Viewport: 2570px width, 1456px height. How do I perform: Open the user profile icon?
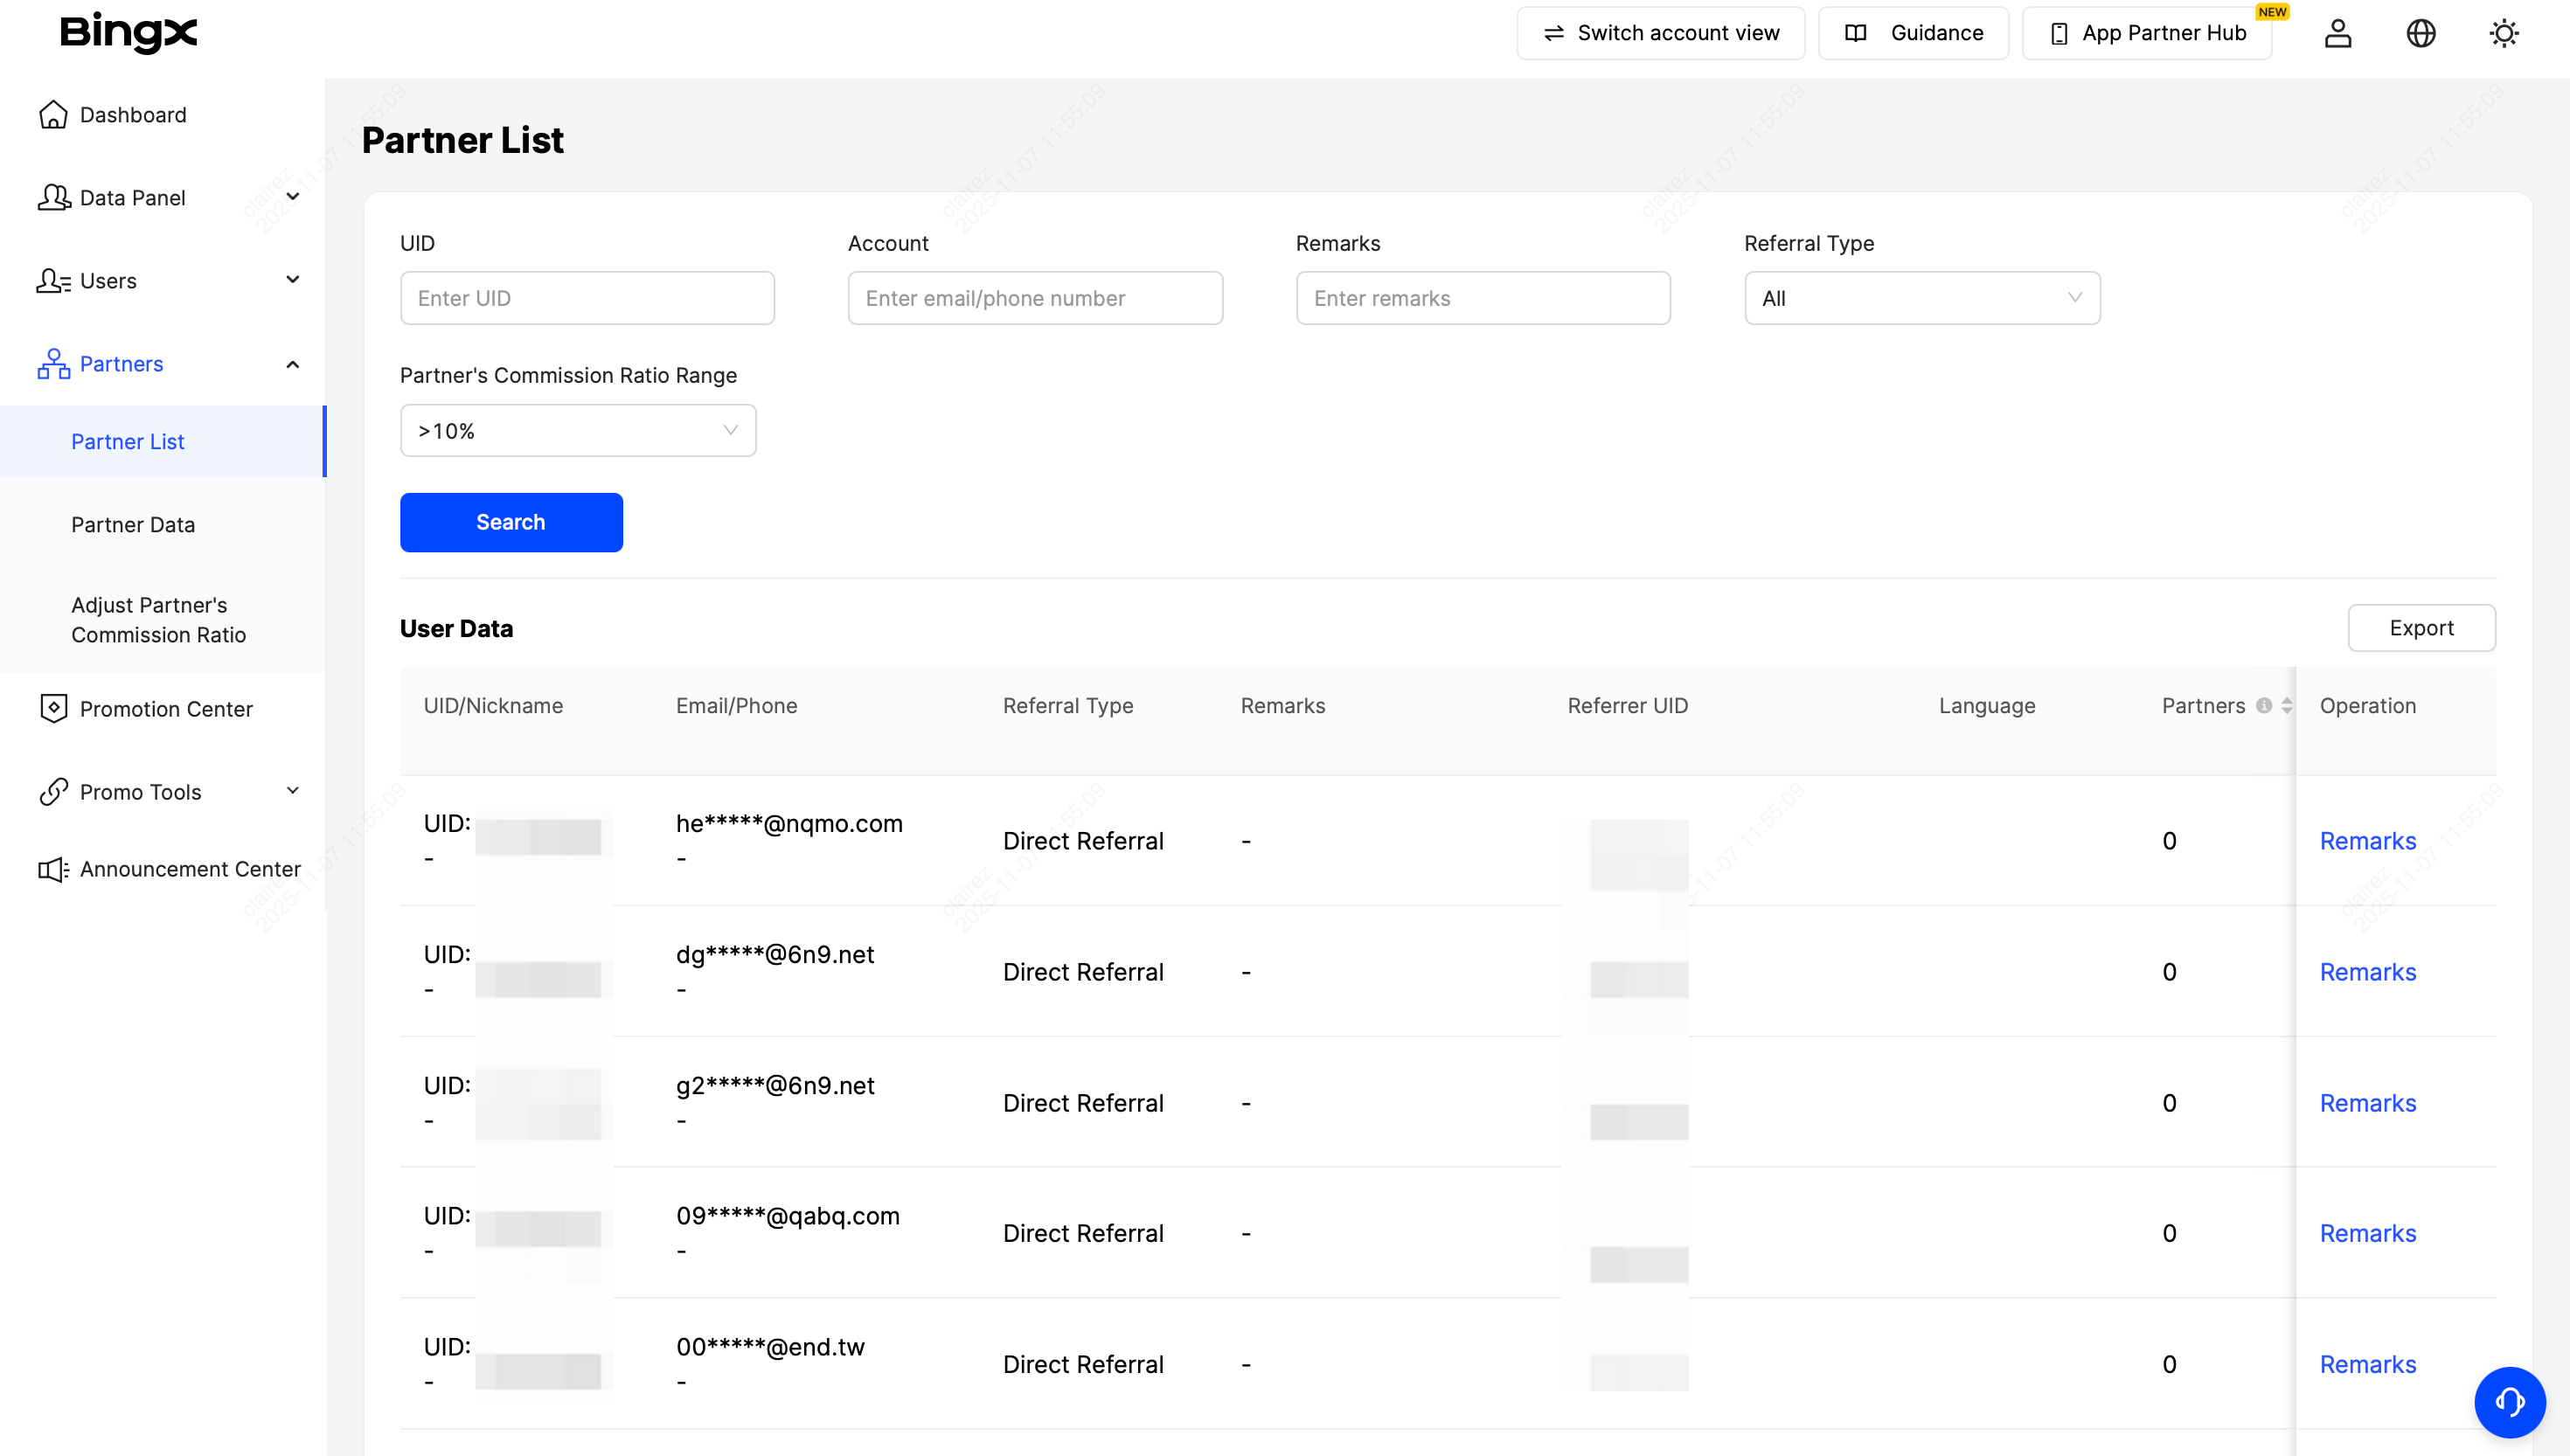tap(2337, 33)
